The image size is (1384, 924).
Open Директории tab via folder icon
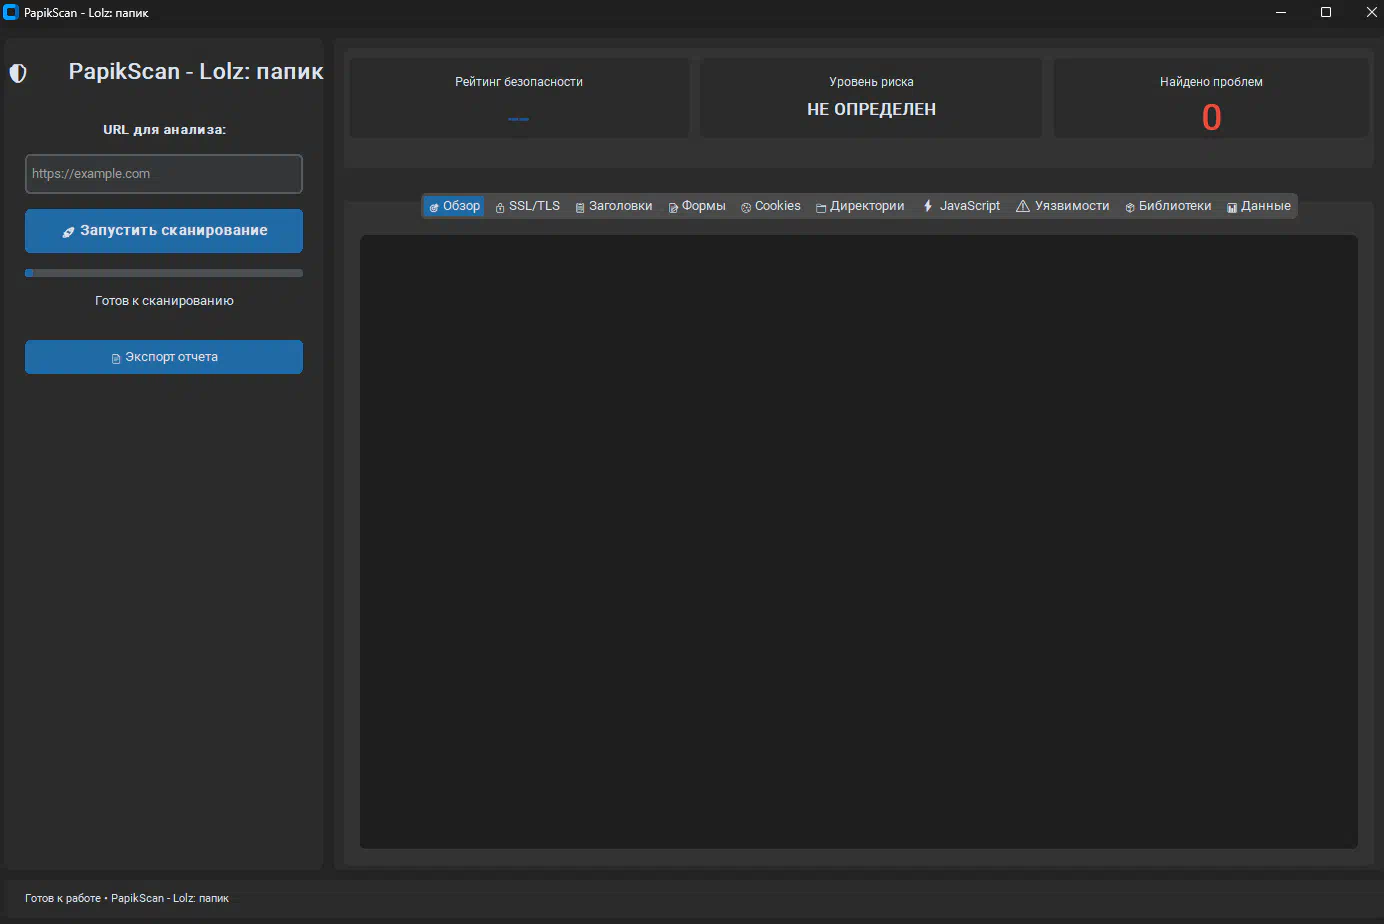click(x=820, y=207)
